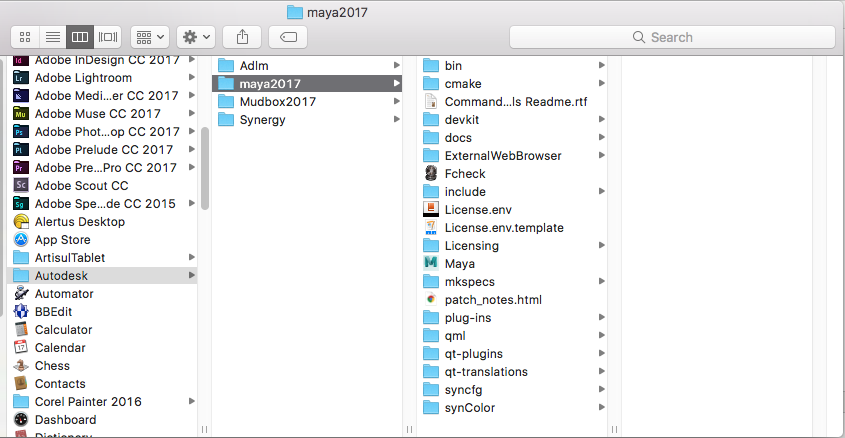Select the column view button
This screenshot has width=845, height=438.
coord(80,37)
